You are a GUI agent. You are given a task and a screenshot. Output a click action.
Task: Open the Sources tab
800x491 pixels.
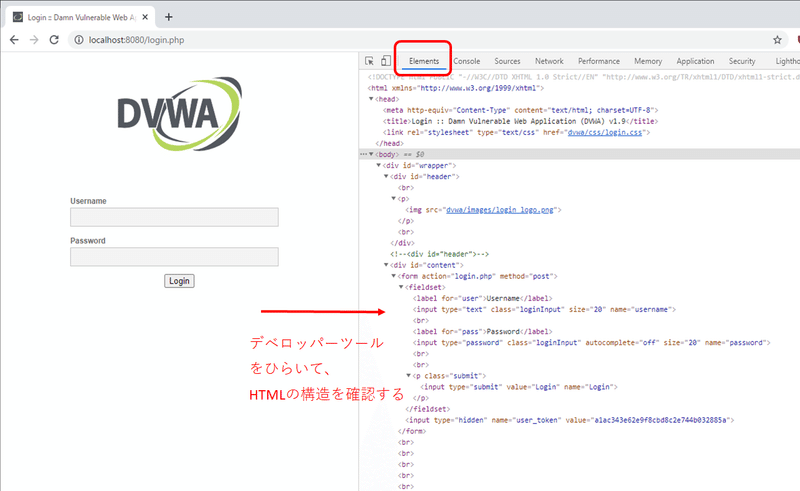tap(507, 61)
